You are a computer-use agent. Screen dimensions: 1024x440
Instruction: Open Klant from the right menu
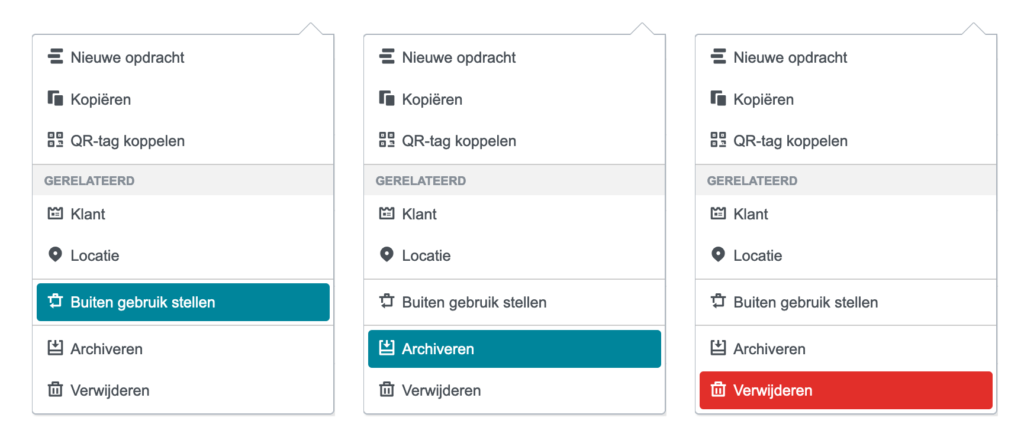click(x=751, y=213)
